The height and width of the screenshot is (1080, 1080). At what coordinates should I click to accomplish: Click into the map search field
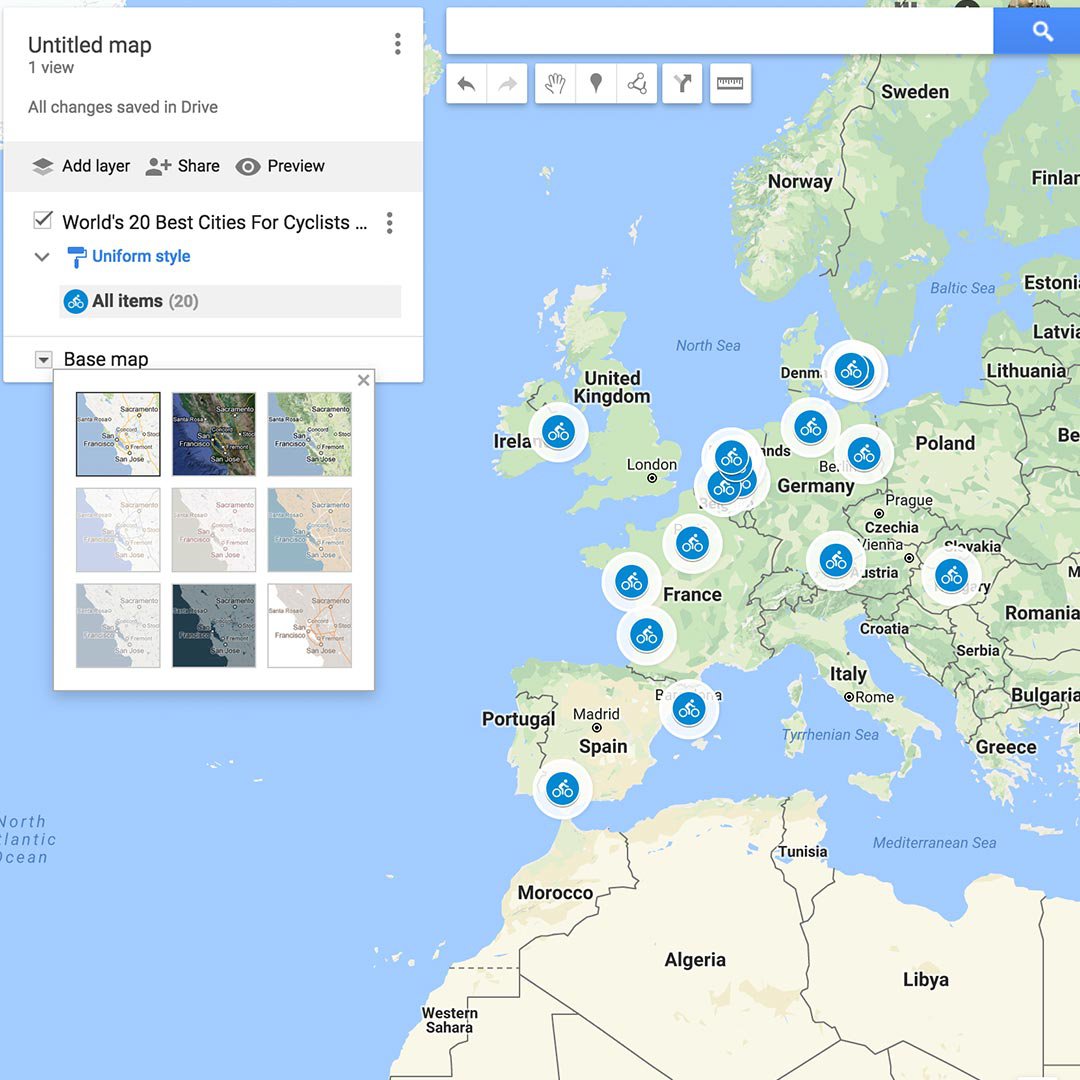(720, 31)
